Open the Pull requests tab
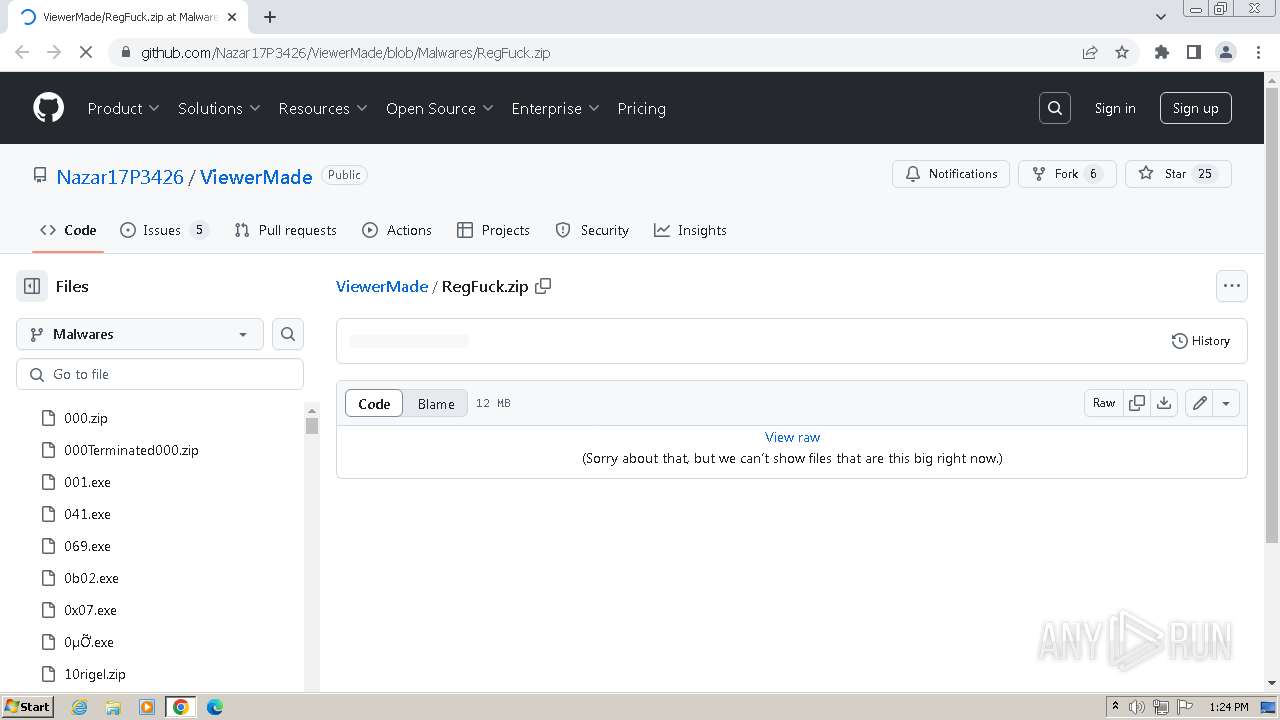The width and height of the screenshot is (1280, 720). [285, 230]
